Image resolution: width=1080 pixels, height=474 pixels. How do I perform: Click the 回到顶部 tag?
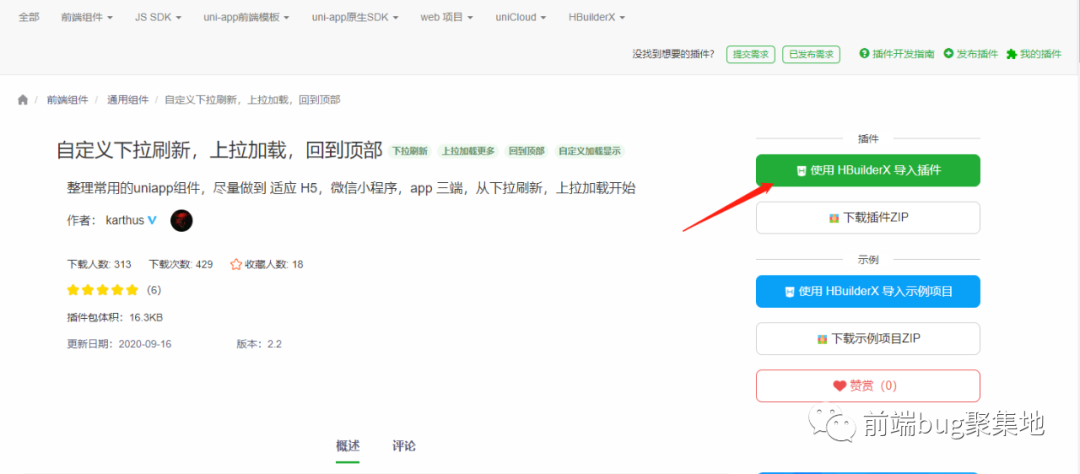point(527,151)
